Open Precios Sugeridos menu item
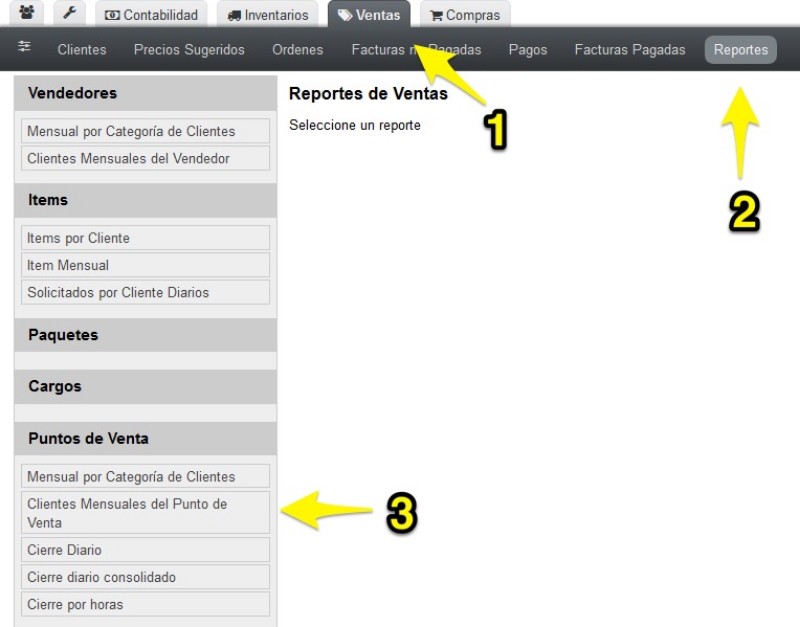 tap(189, 49)
